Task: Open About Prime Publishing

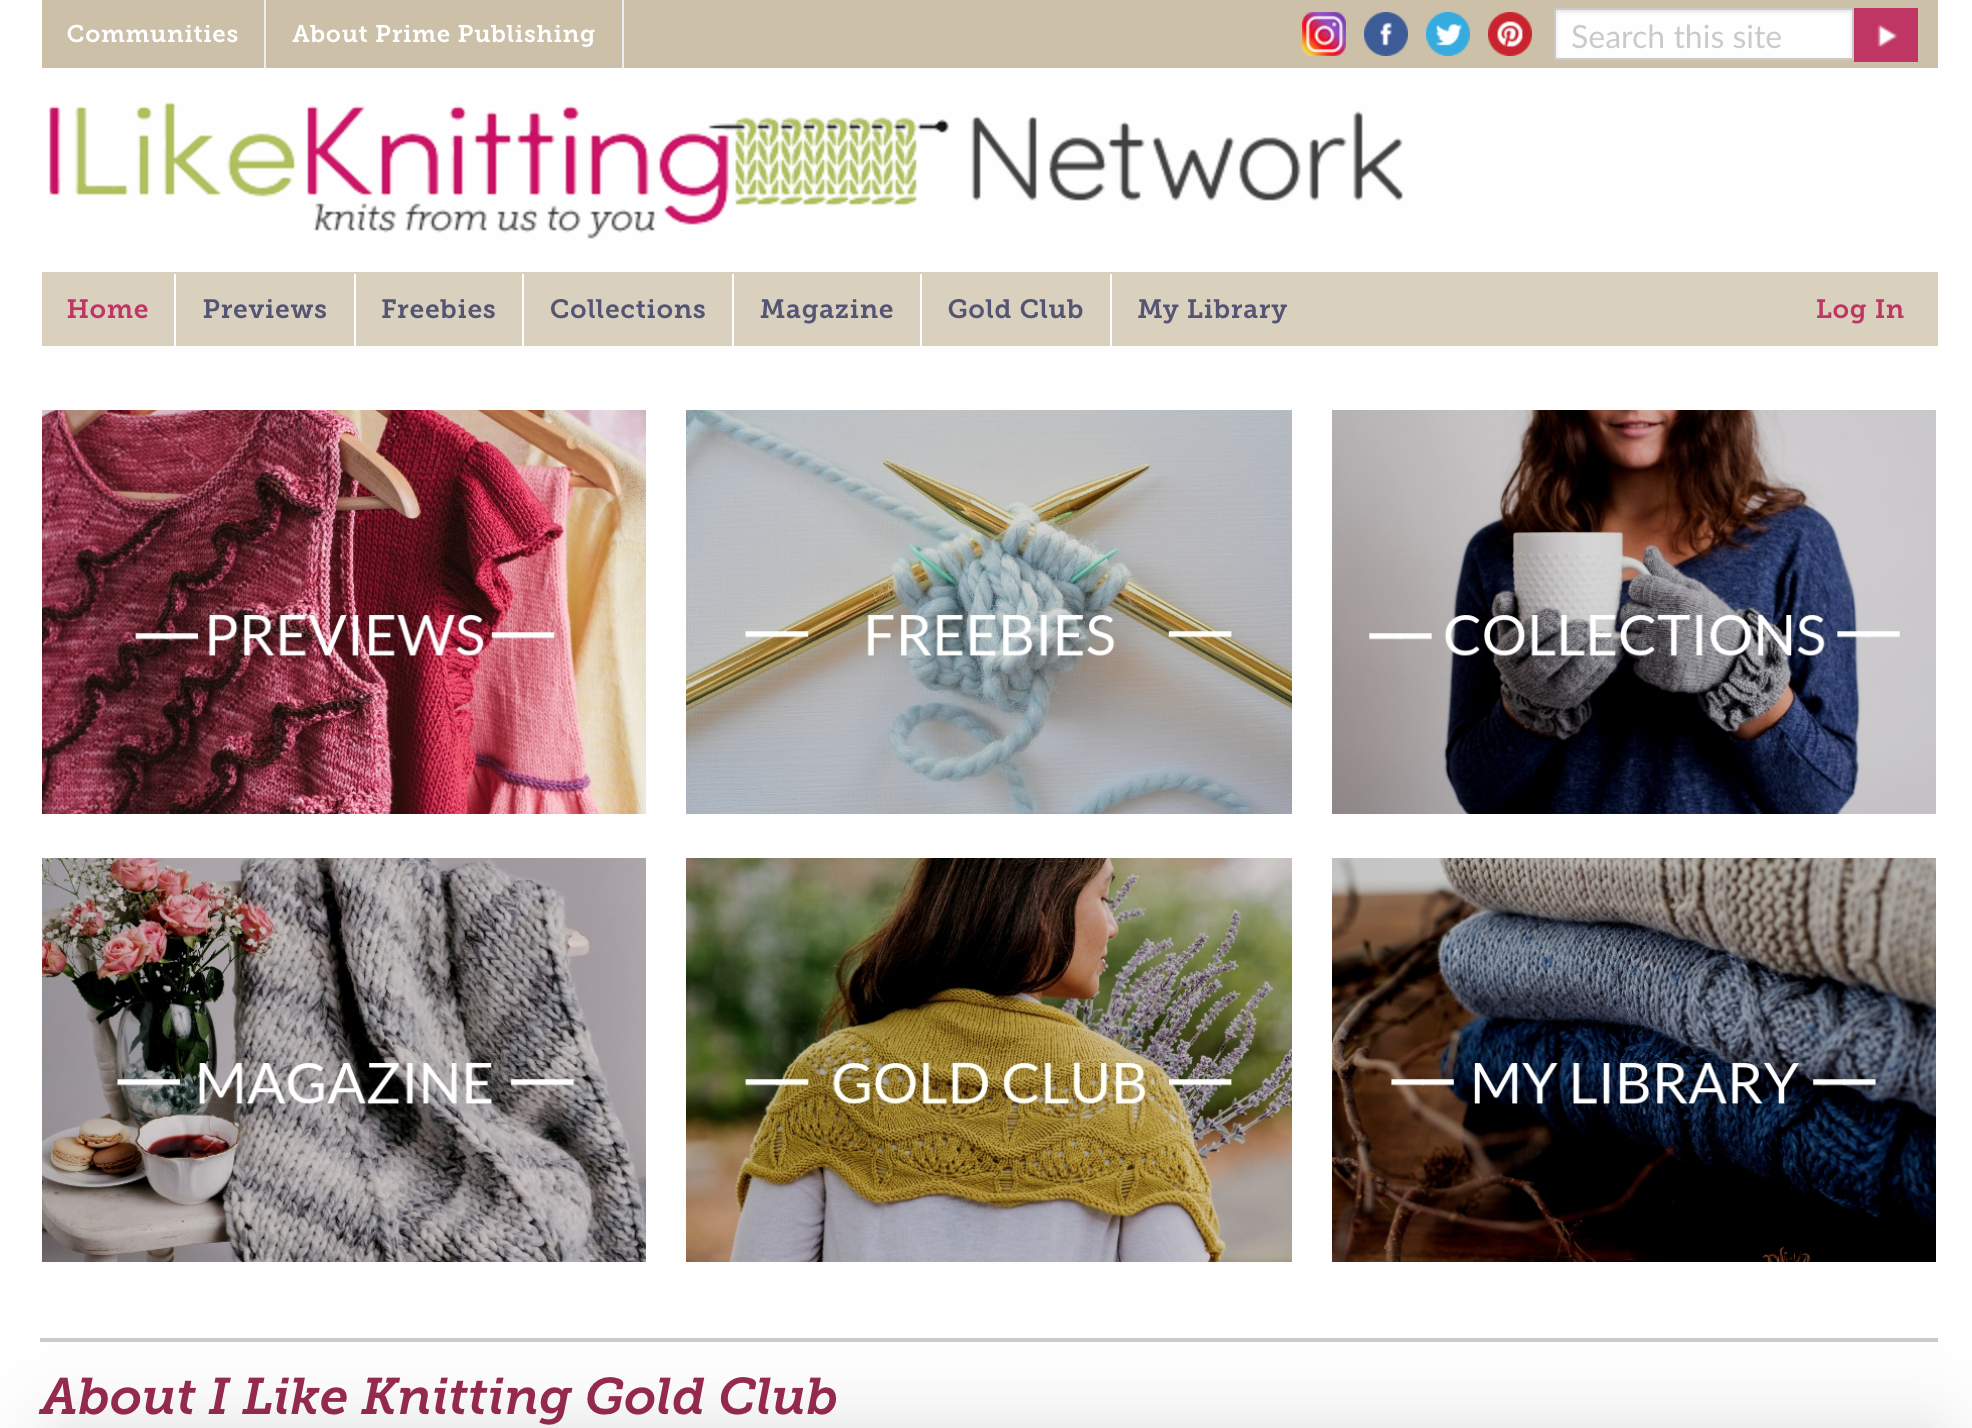Action: (x=444, y=34)
